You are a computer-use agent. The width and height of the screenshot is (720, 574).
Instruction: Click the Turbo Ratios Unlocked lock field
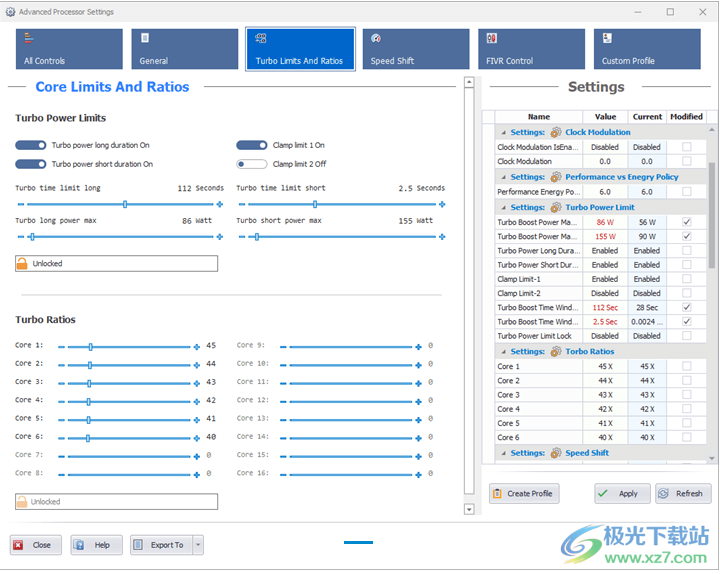pyautogui.click(x=117, y=501)
